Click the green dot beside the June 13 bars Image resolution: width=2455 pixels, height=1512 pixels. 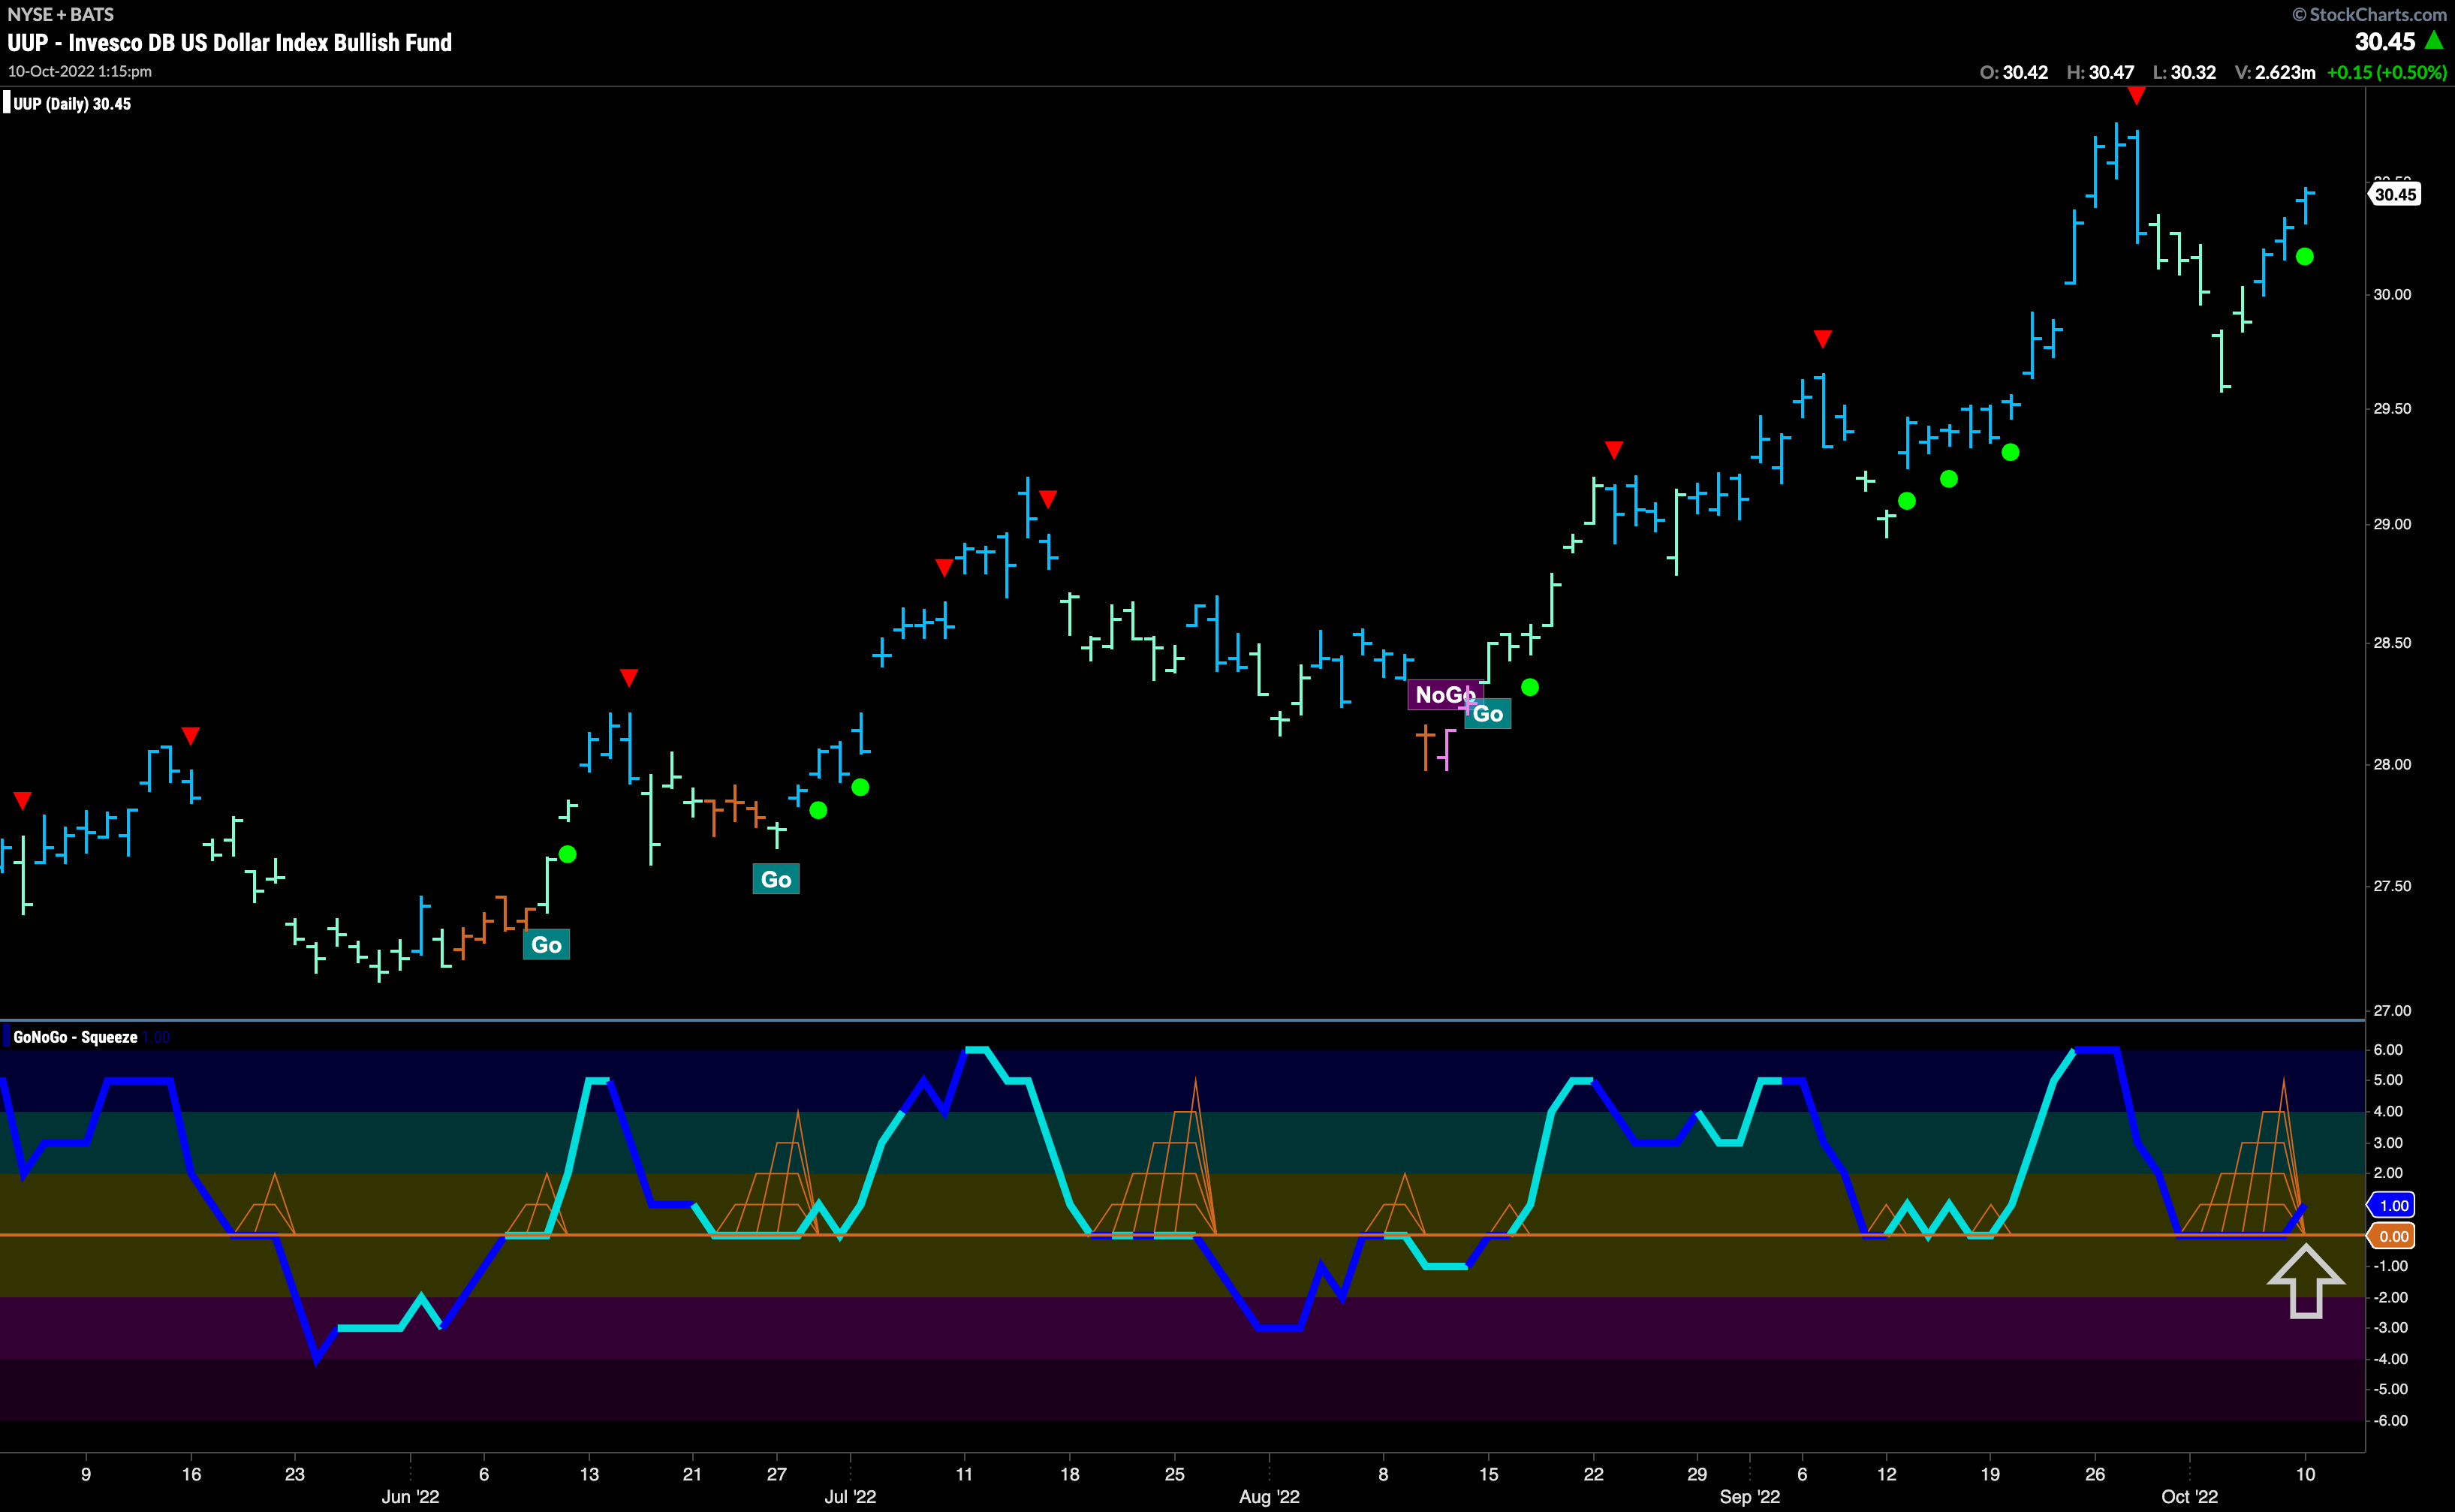pos(567,854)
